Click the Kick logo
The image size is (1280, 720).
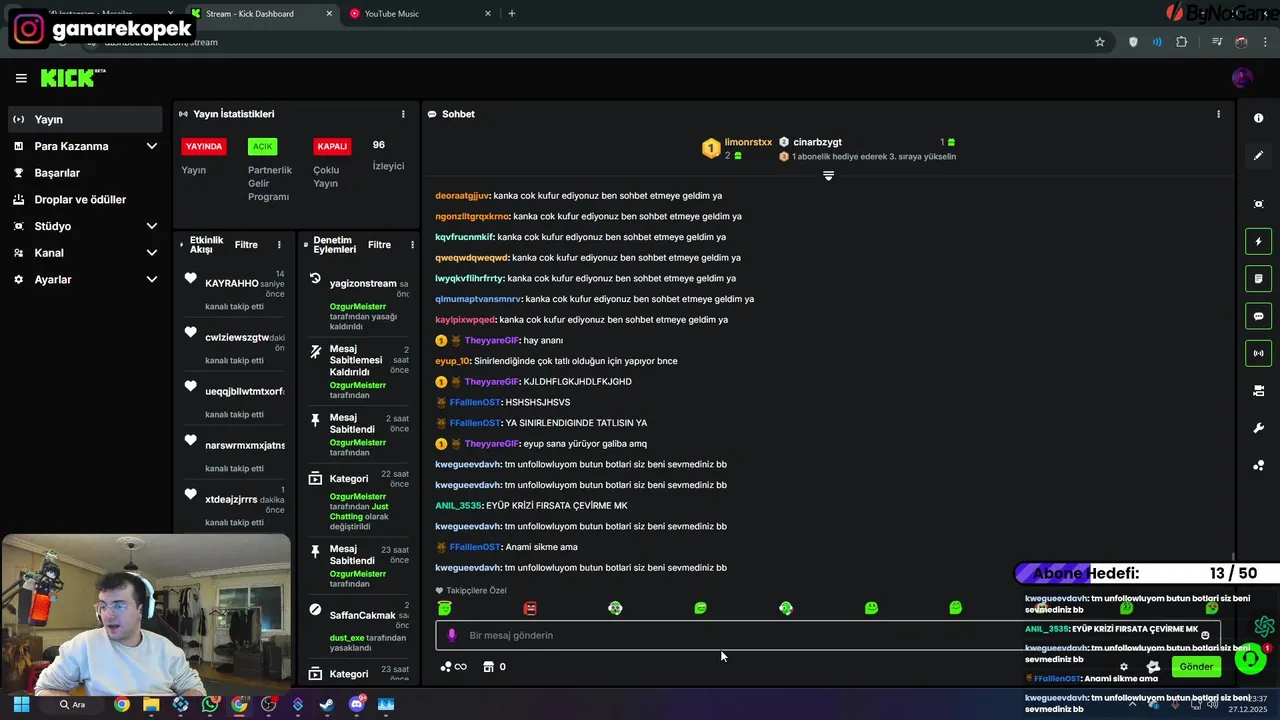[72, 78]
